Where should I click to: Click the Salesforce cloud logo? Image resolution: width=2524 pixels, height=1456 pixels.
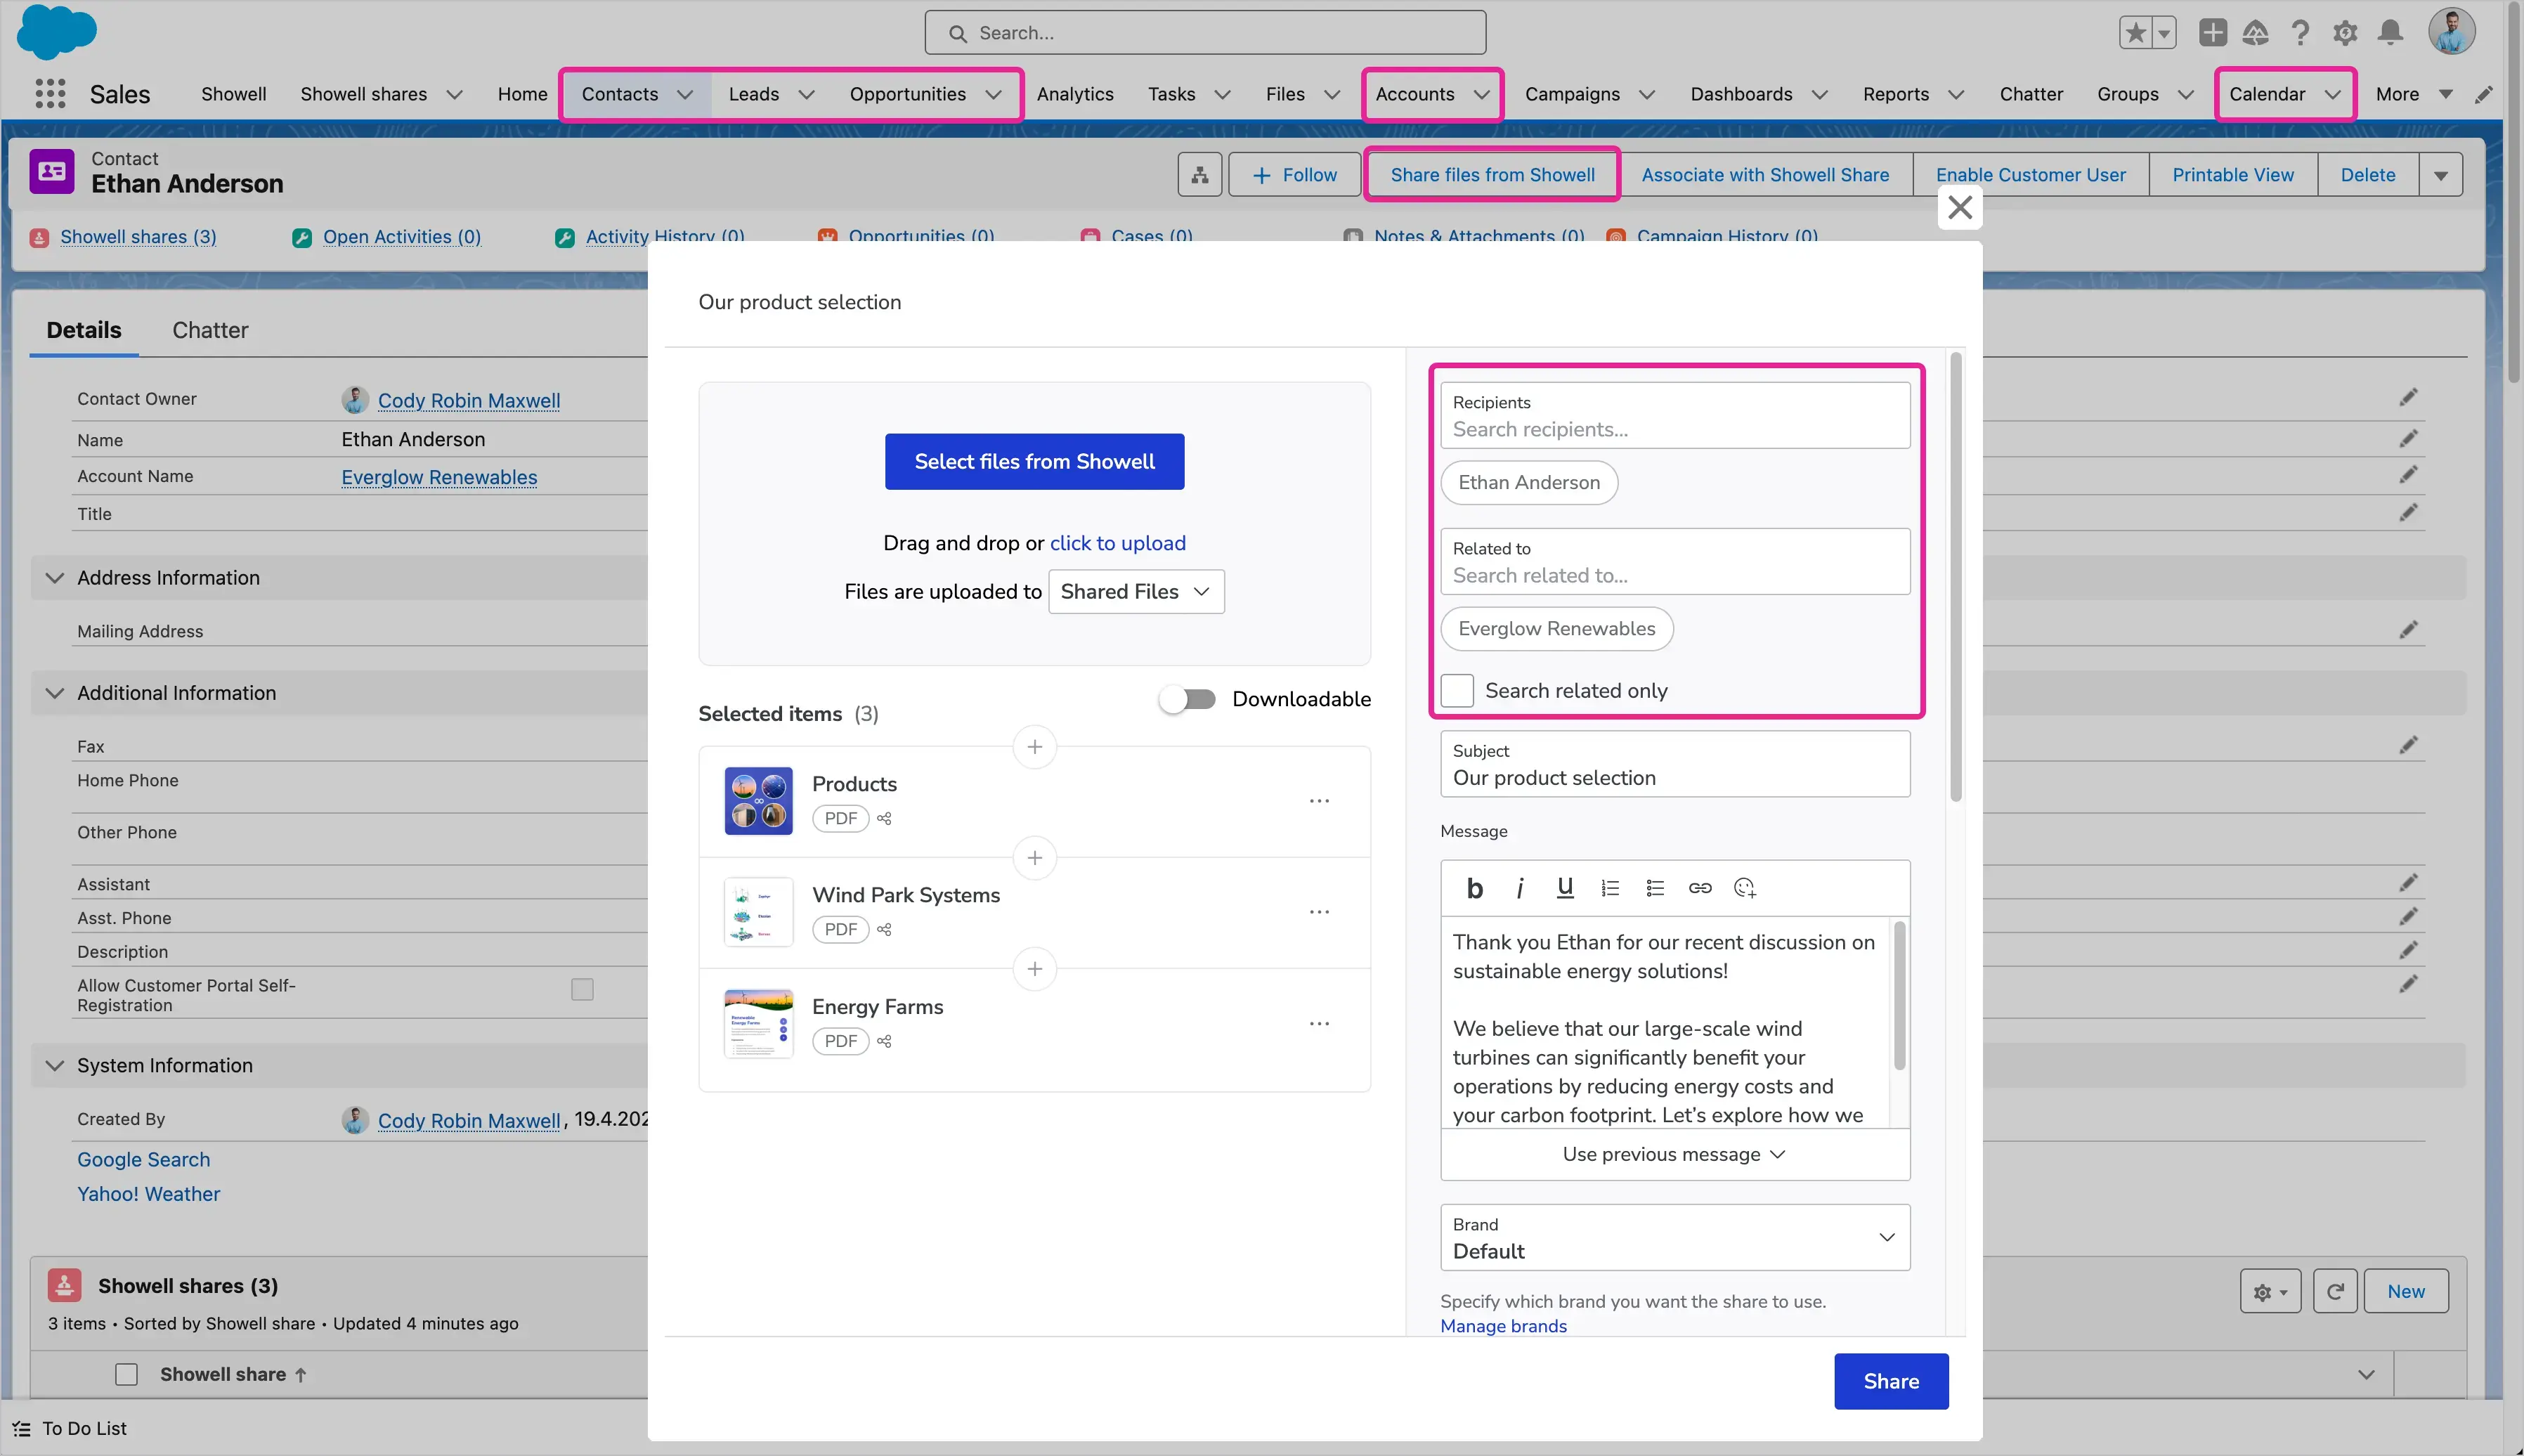[57, 32]
